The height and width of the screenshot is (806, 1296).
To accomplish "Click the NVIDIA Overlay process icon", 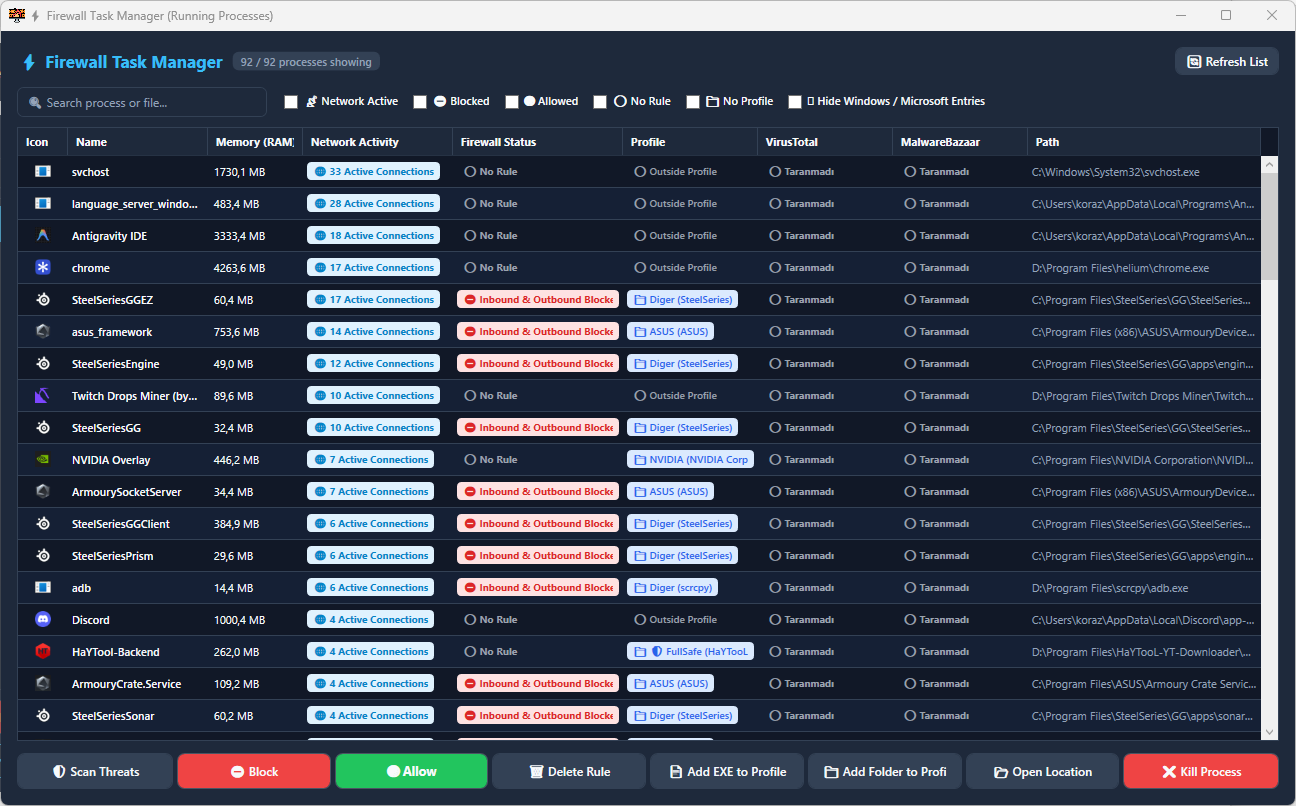I will tap(43, 460).
